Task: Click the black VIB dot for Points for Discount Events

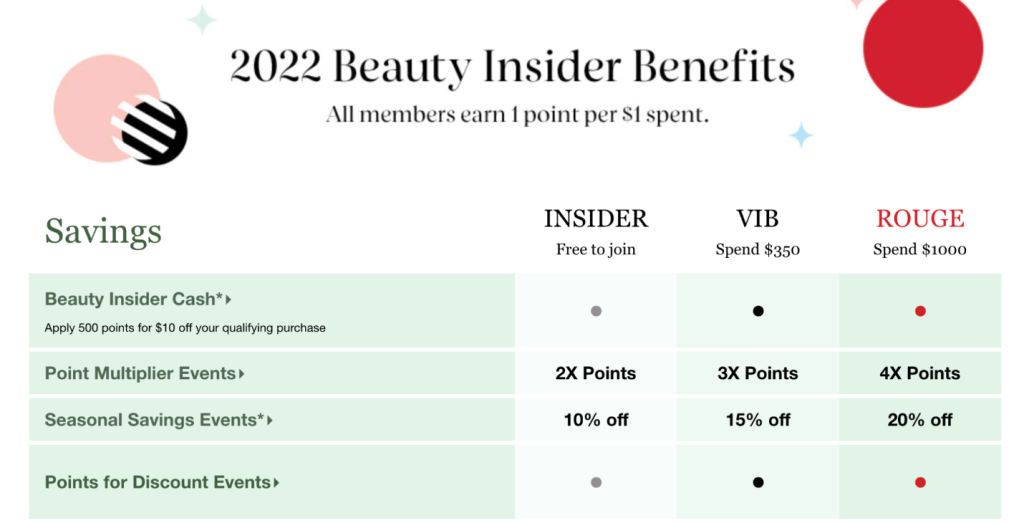Action: [758, 483]
